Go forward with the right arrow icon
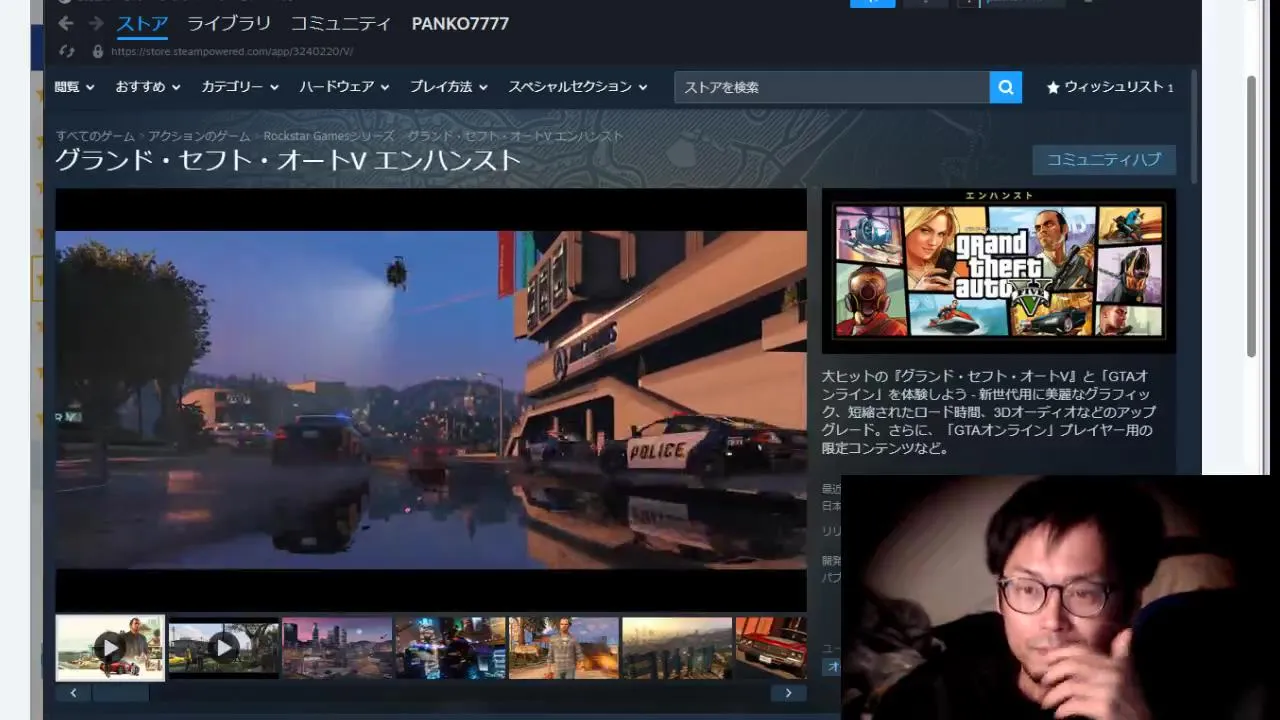 click(96, 23)
